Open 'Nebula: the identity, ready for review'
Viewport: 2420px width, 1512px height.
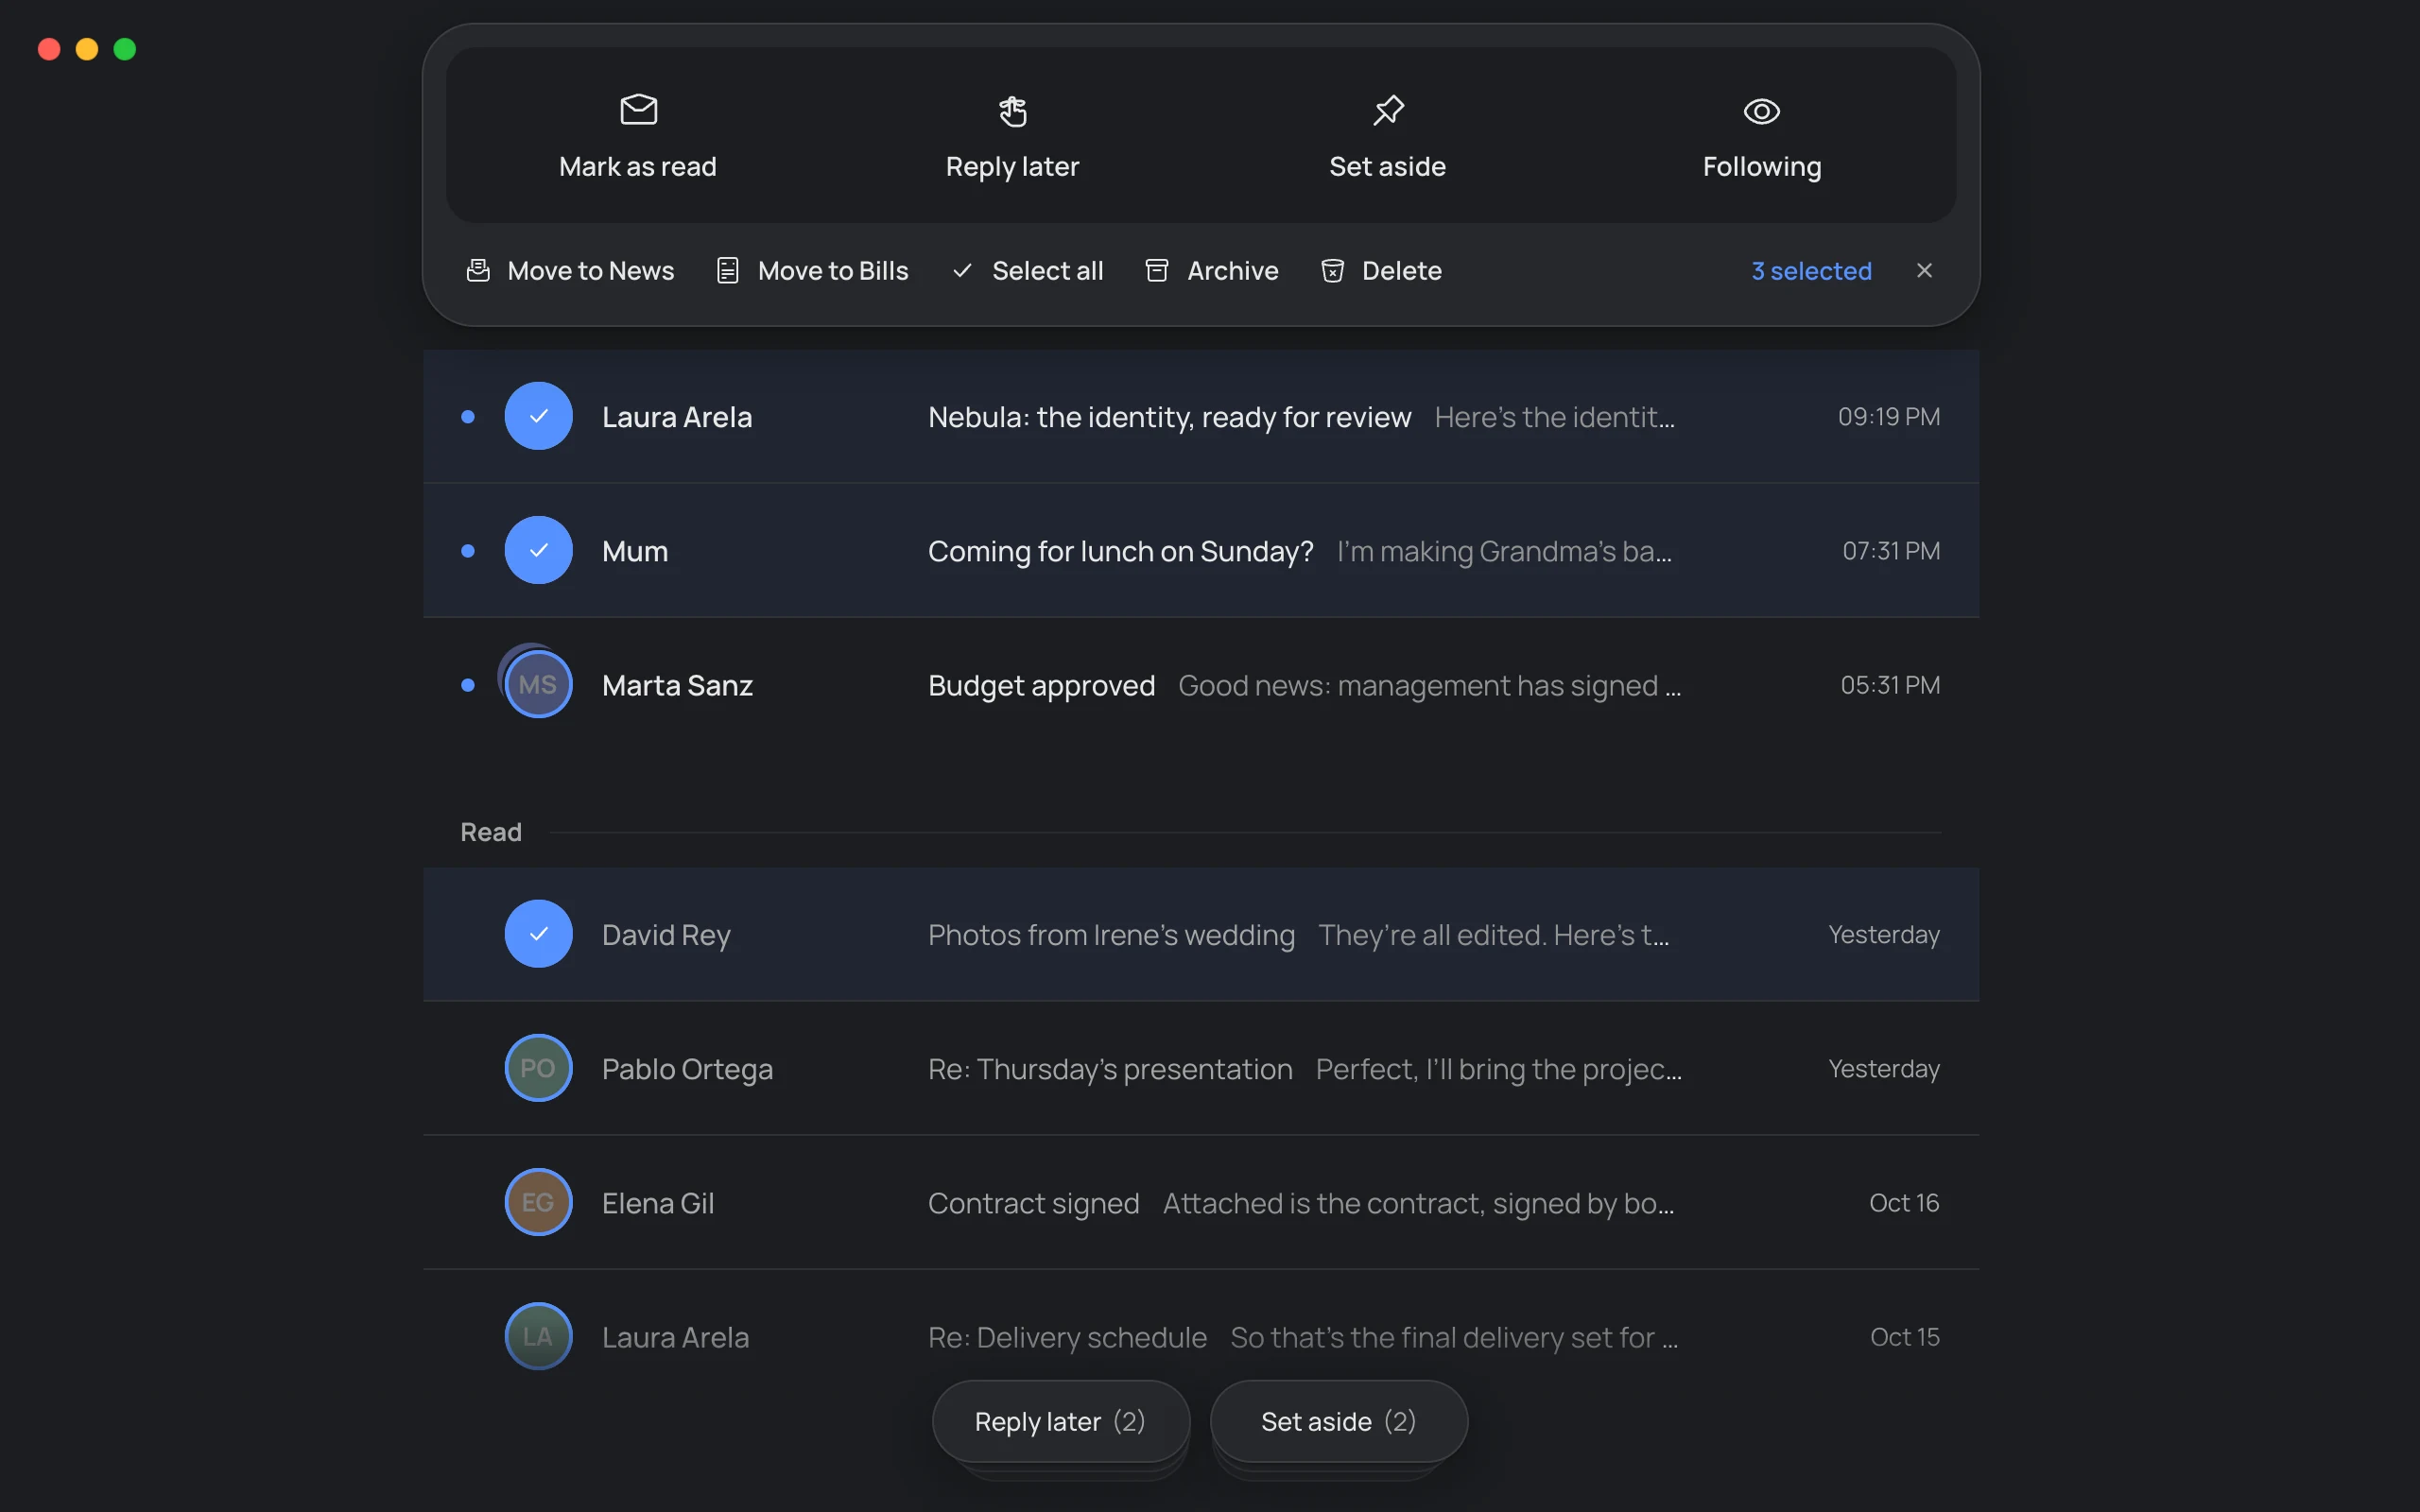click(1169, 417)
